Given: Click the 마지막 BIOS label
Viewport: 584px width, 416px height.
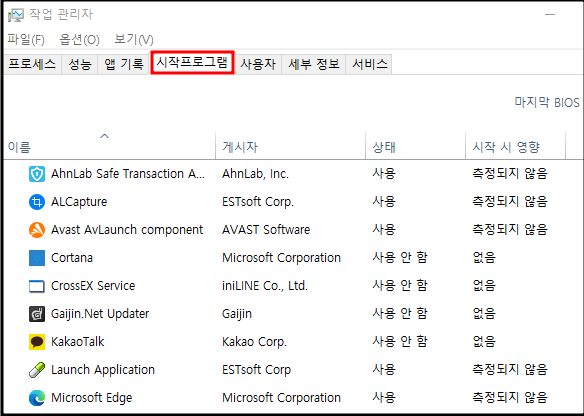Looking at the screenshot, I should coord(547,102).
